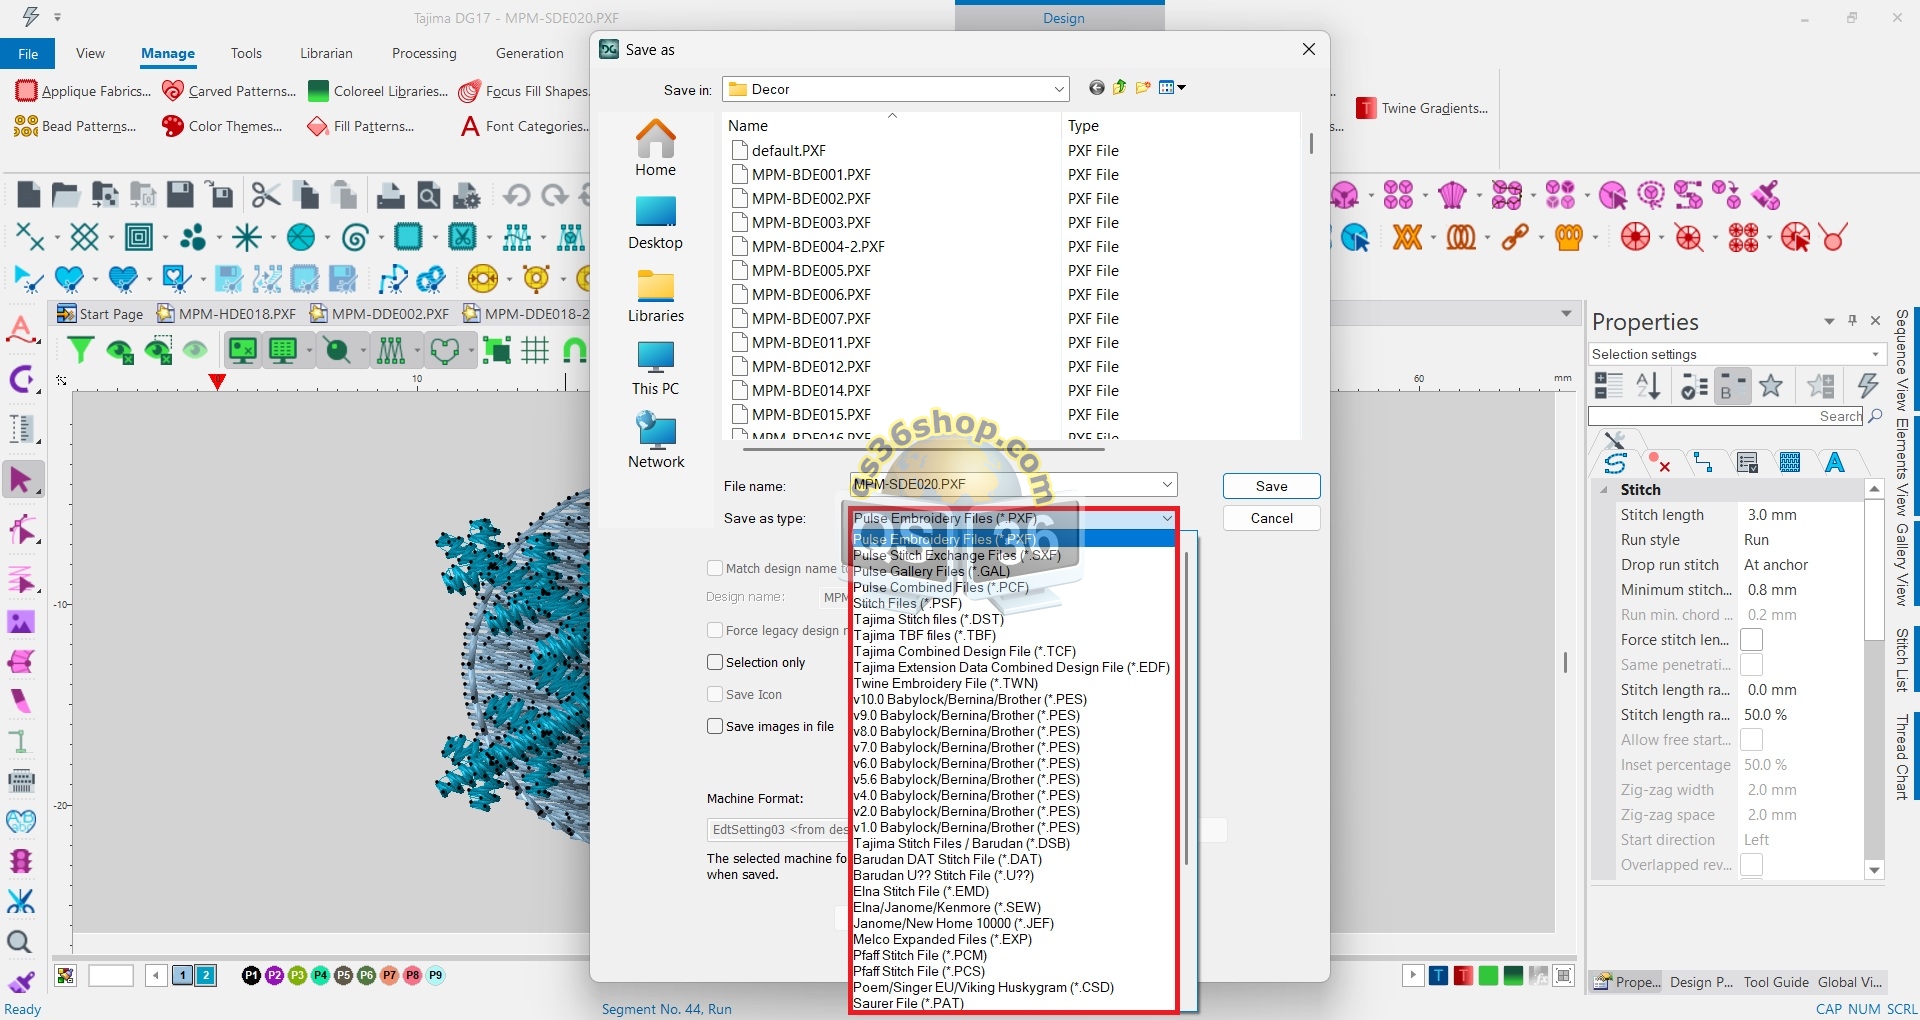
Task: Click the orange chain link tool icon
Action: coord(1515,237)
